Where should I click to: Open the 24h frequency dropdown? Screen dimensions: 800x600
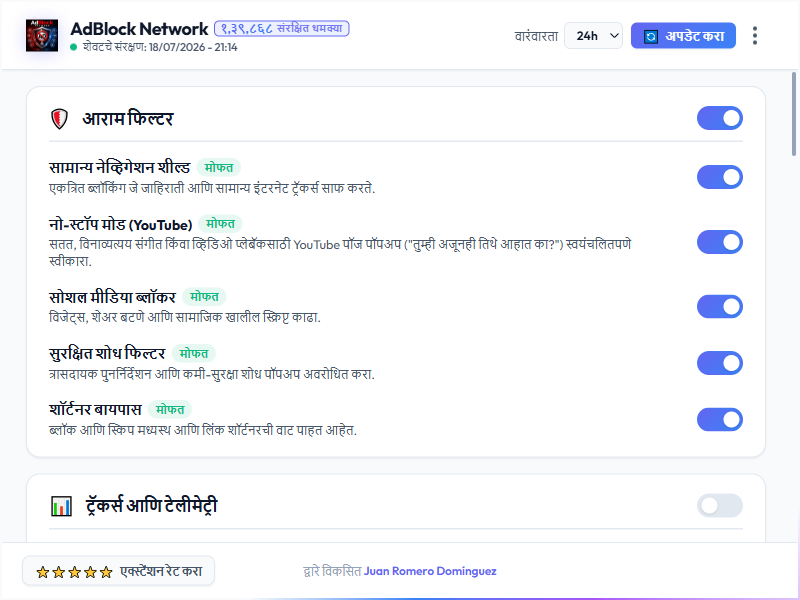coord(593,36)
